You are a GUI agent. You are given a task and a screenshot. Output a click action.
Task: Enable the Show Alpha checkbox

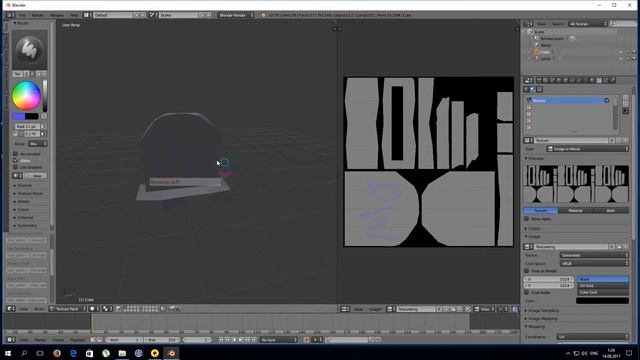click(x=527, y=219)
